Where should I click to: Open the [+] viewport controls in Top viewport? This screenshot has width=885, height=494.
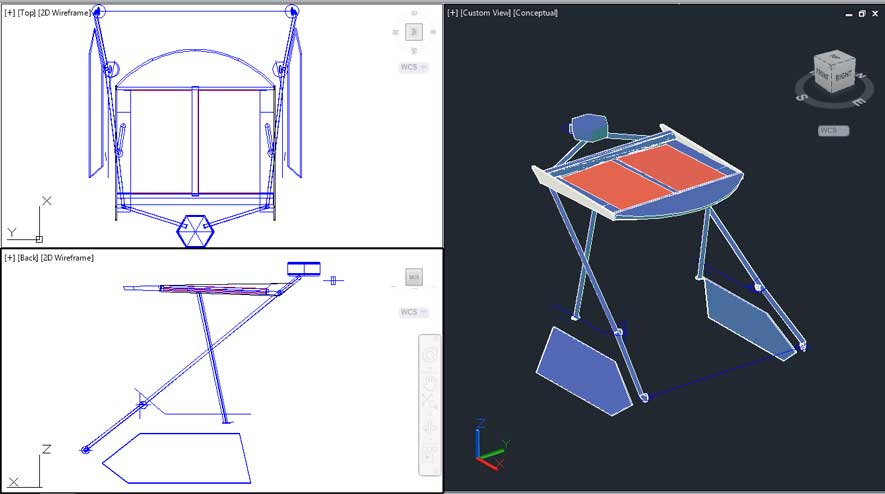(x=9, y=13)
